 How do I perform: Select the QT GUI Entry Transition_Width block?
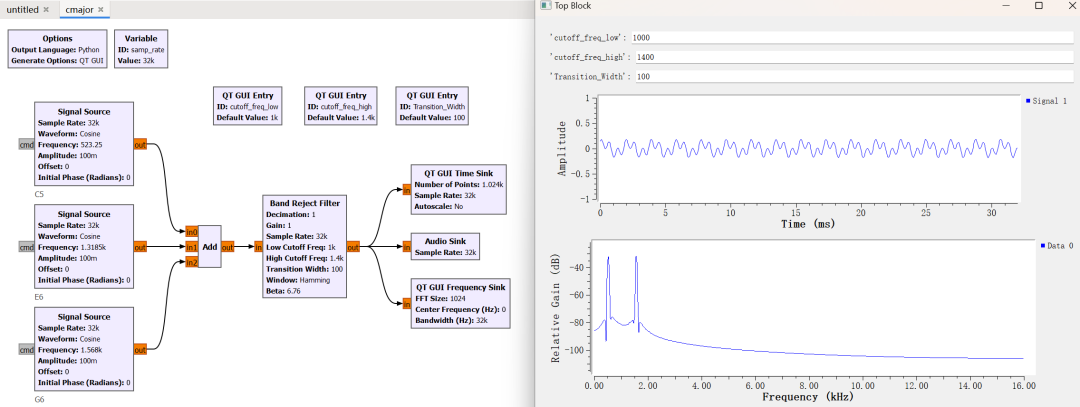(x=433, y=105)
